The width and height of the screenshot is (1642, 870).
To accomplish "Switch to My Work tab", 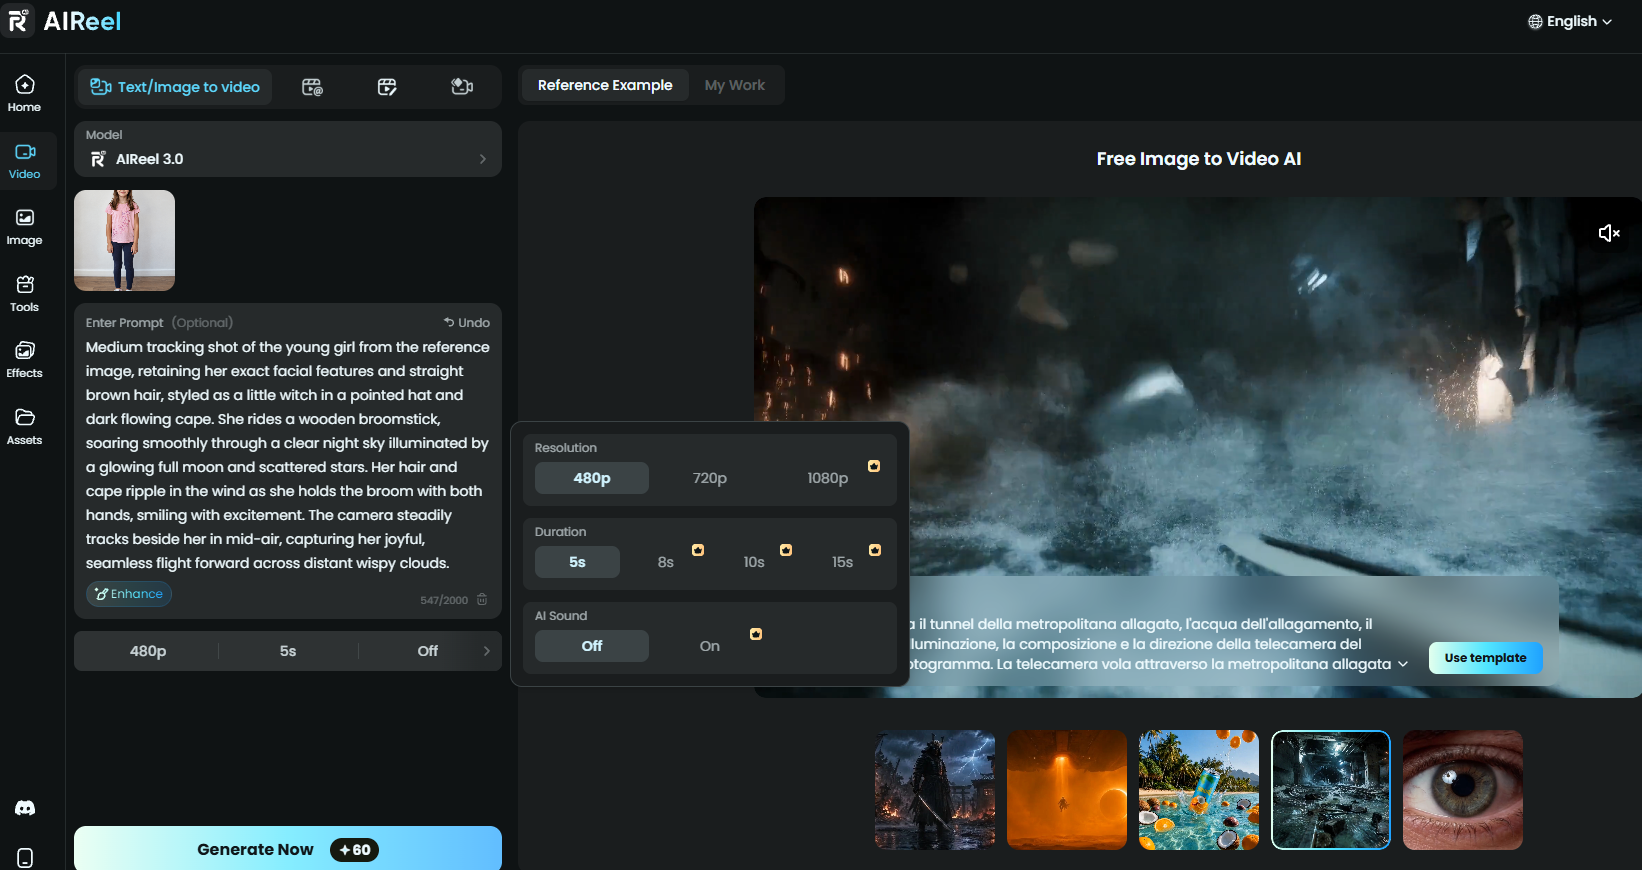I will (735, 85).
